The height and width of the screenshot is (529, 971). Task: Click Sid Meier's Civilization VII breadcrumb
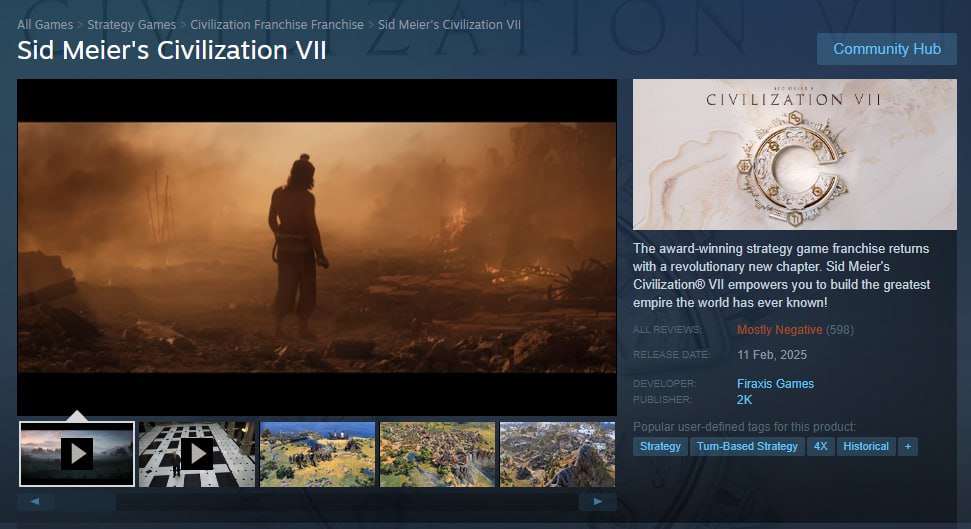click(449, 24)
